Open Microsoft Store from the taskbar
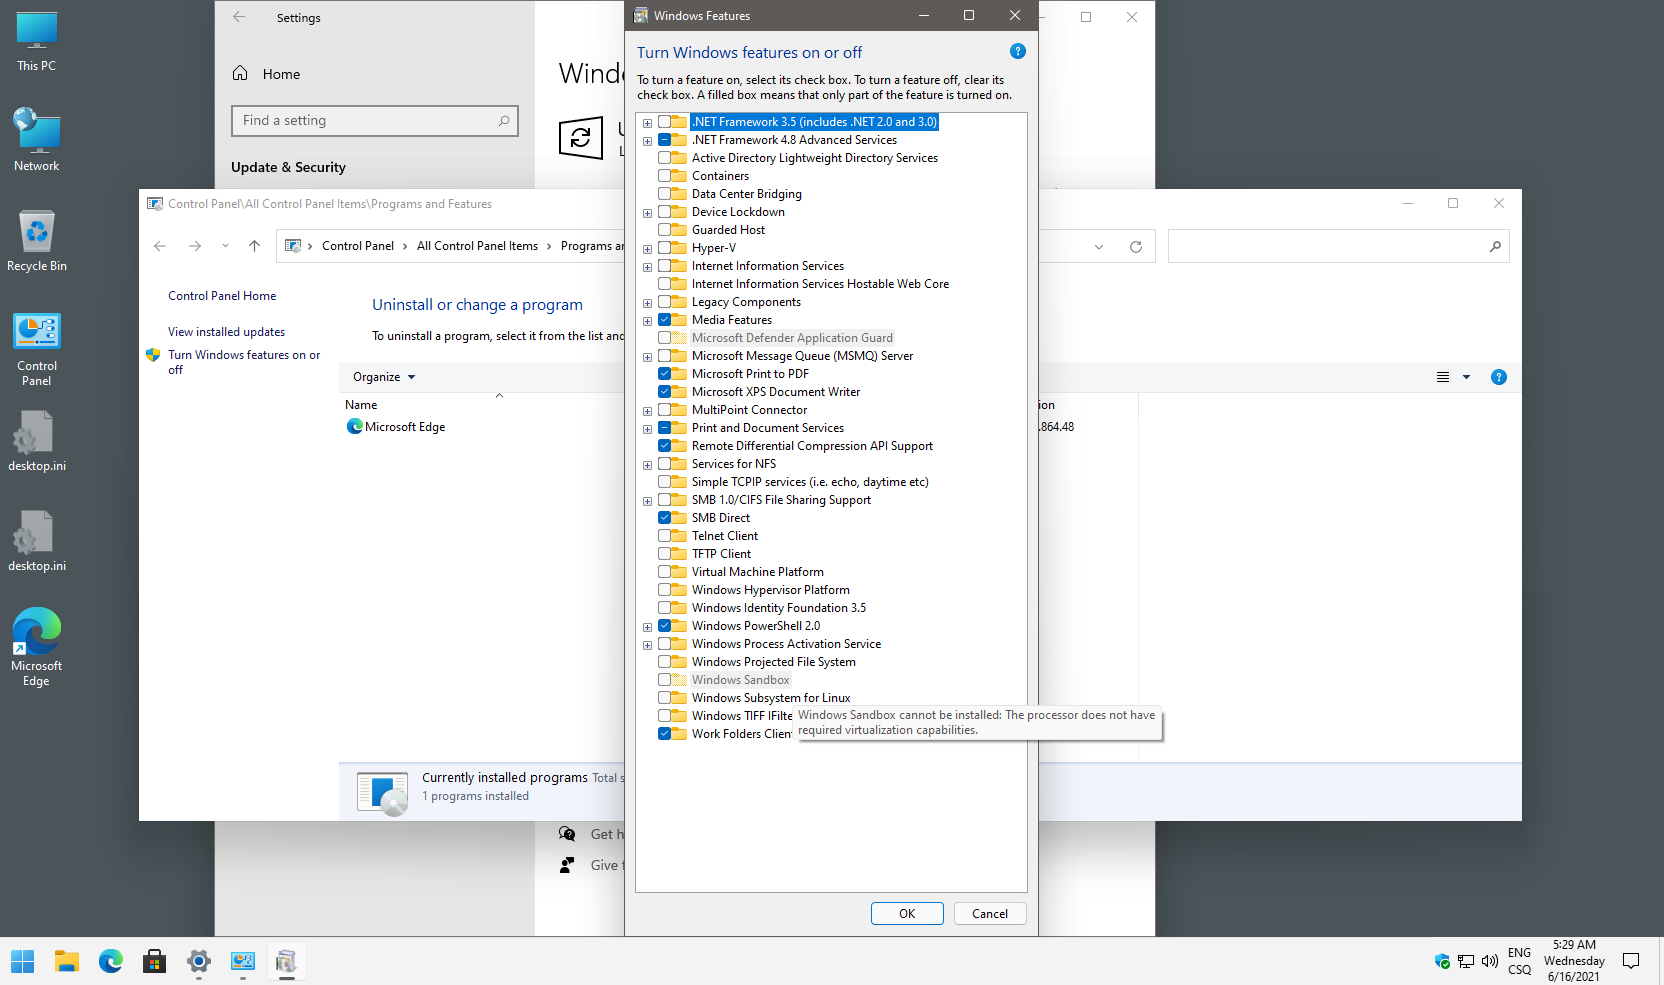Image resolution: width=1664 pixels, height=985 pixels. click(x=154, y=962)
